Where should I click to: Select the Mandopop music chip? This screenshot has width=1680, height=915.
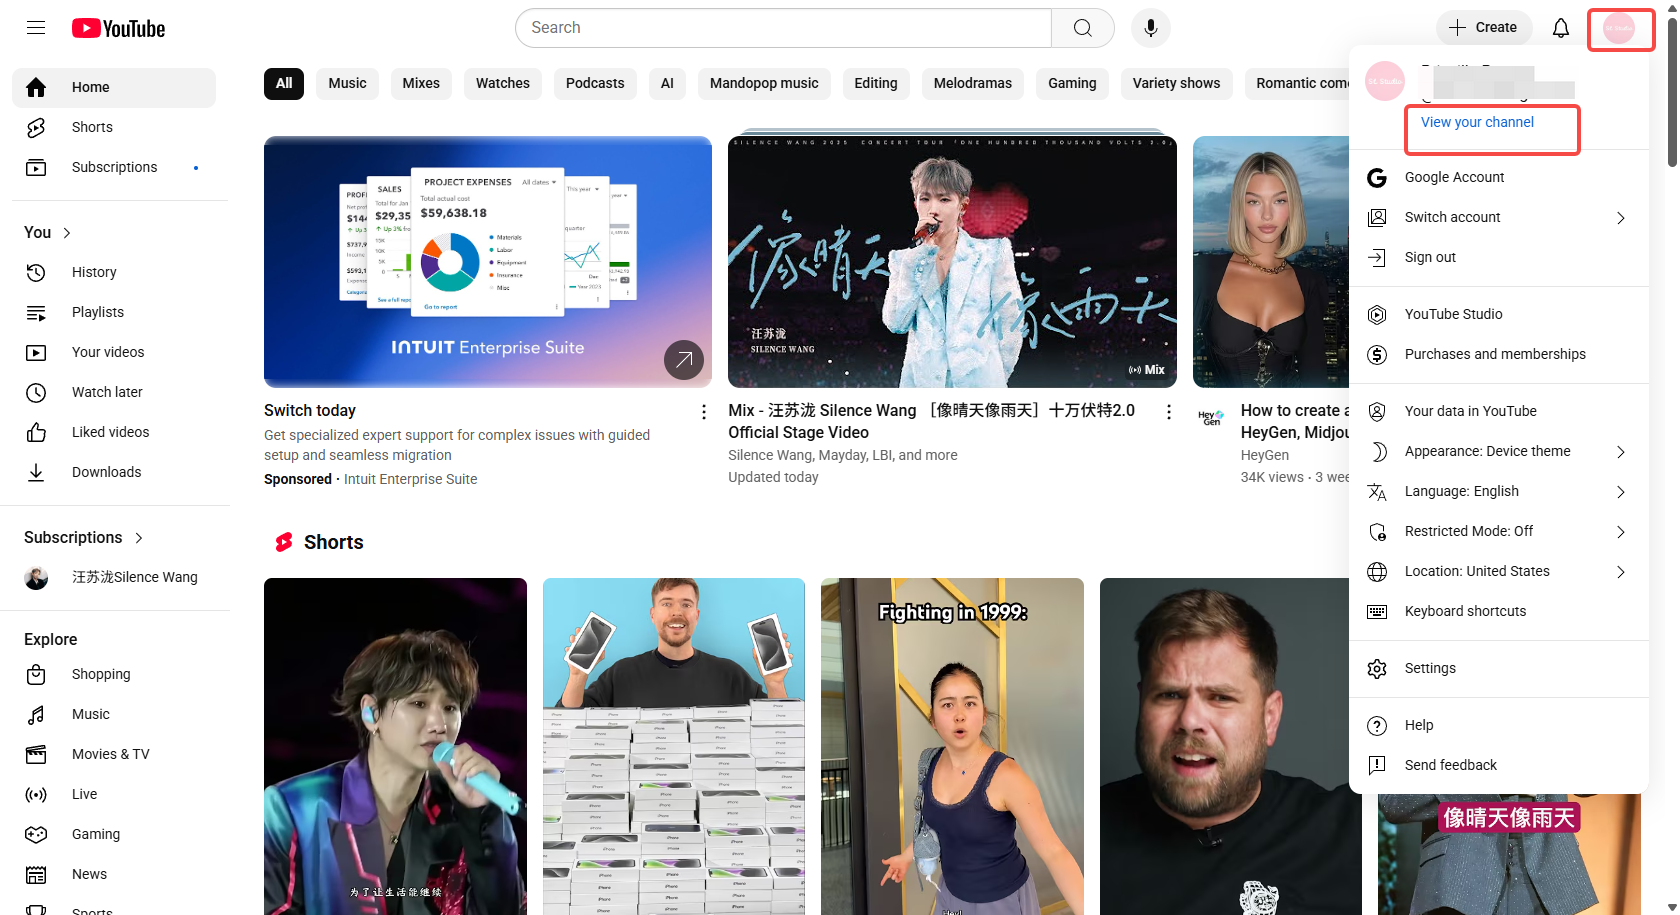pyautogui.click(x=764, y=83)
